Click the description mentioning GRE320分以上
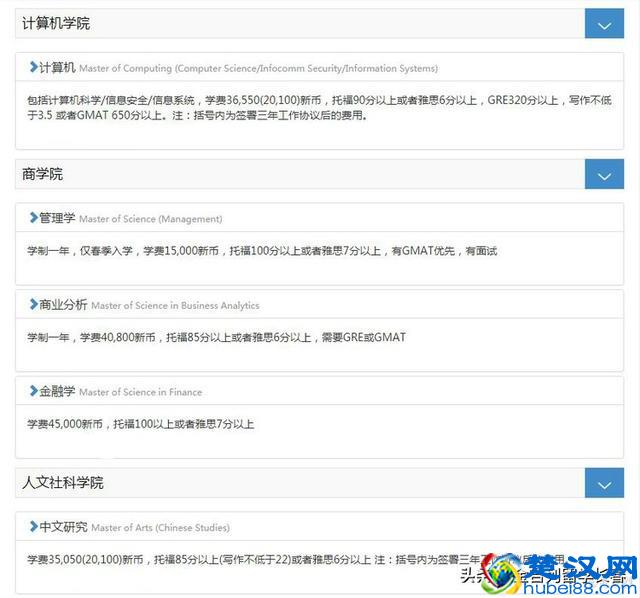The image size is (640, 598). click(319, 108)
